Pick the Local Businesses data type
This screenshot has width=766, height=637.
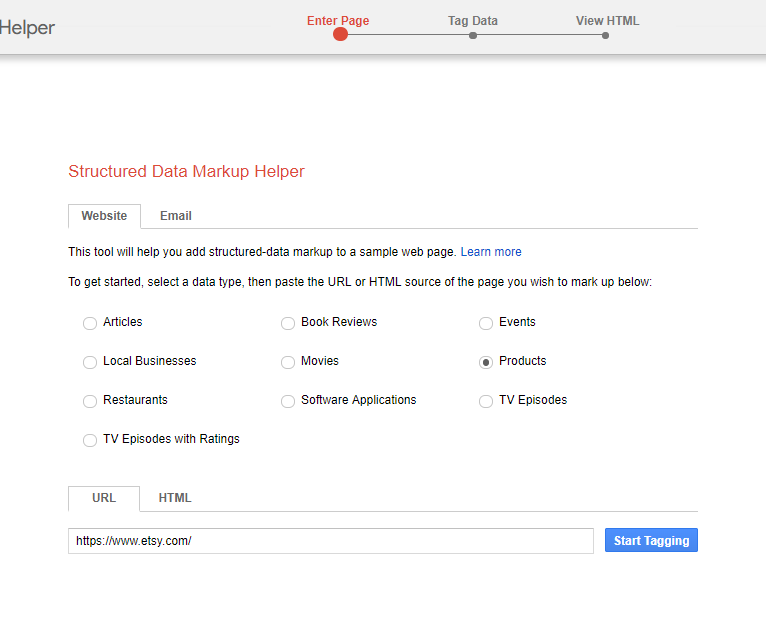[90, 362]
